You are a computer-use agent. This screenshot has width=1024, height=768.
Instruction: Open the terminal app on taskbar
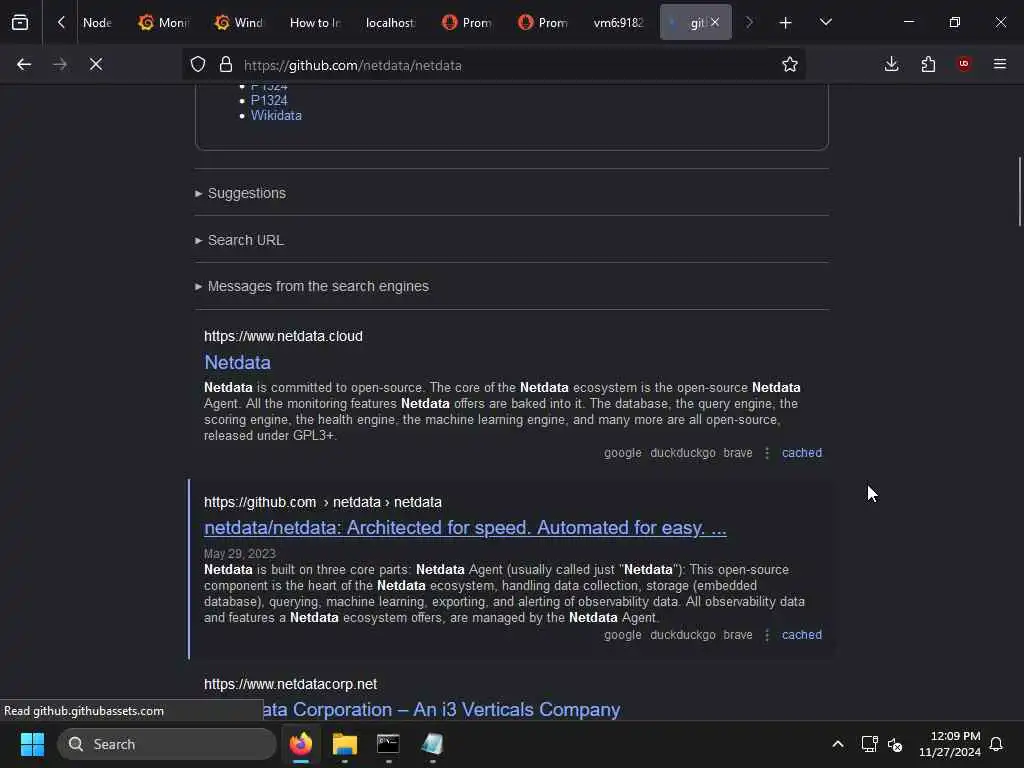click(388, 744)
